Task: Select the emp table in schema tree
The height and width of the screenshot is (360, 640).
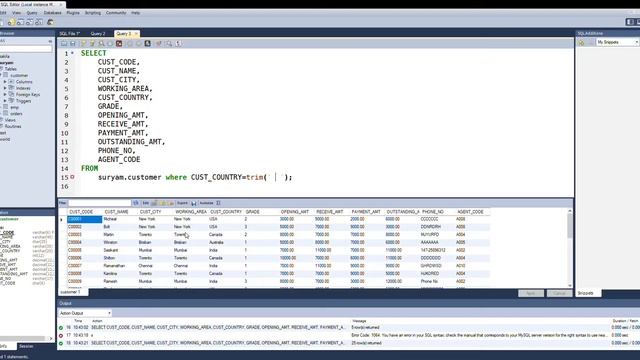Action: tap(14, 107)
